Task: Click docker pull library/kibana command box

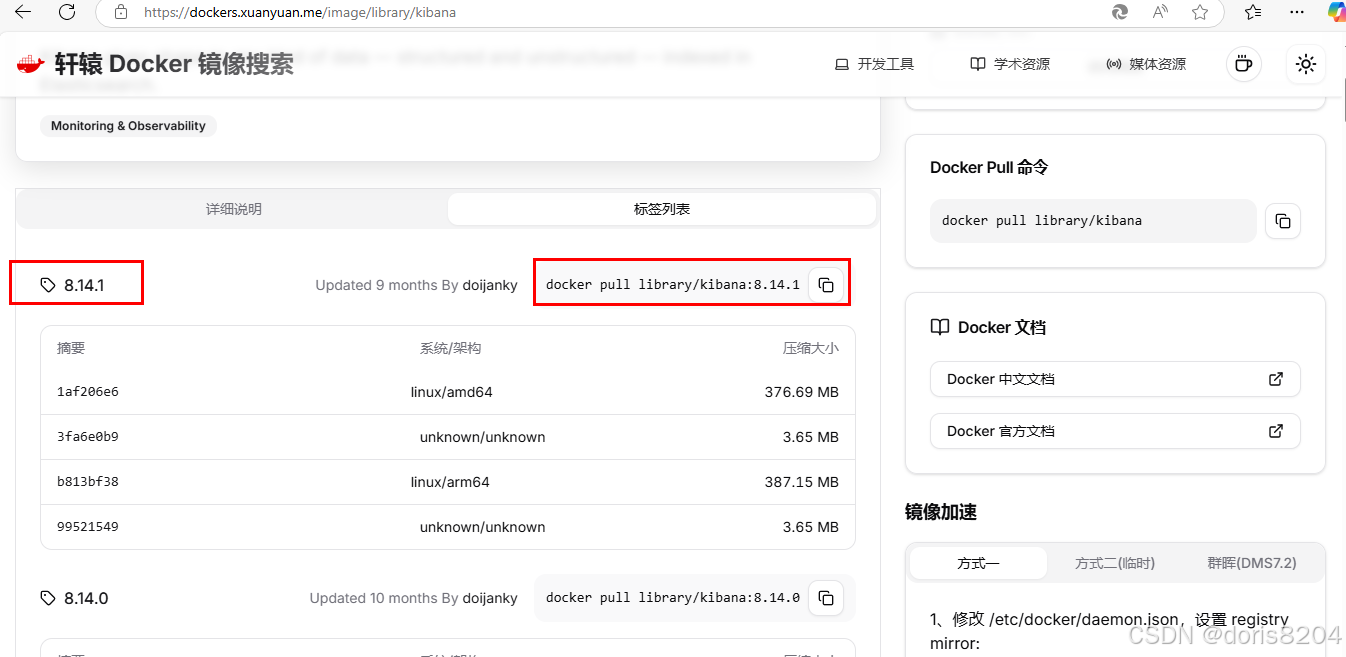Action: point(1093,221)
